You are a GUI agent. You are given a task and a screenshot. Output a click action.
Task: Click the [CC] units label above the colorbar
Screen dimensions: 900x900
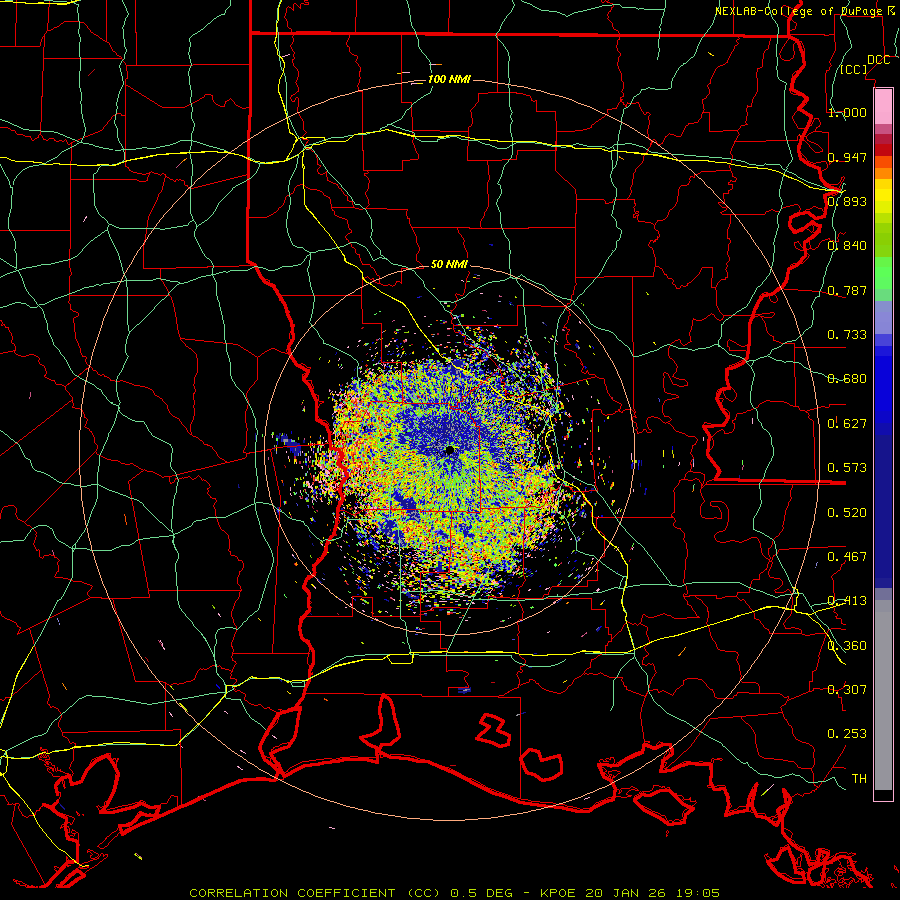[854, 69]
